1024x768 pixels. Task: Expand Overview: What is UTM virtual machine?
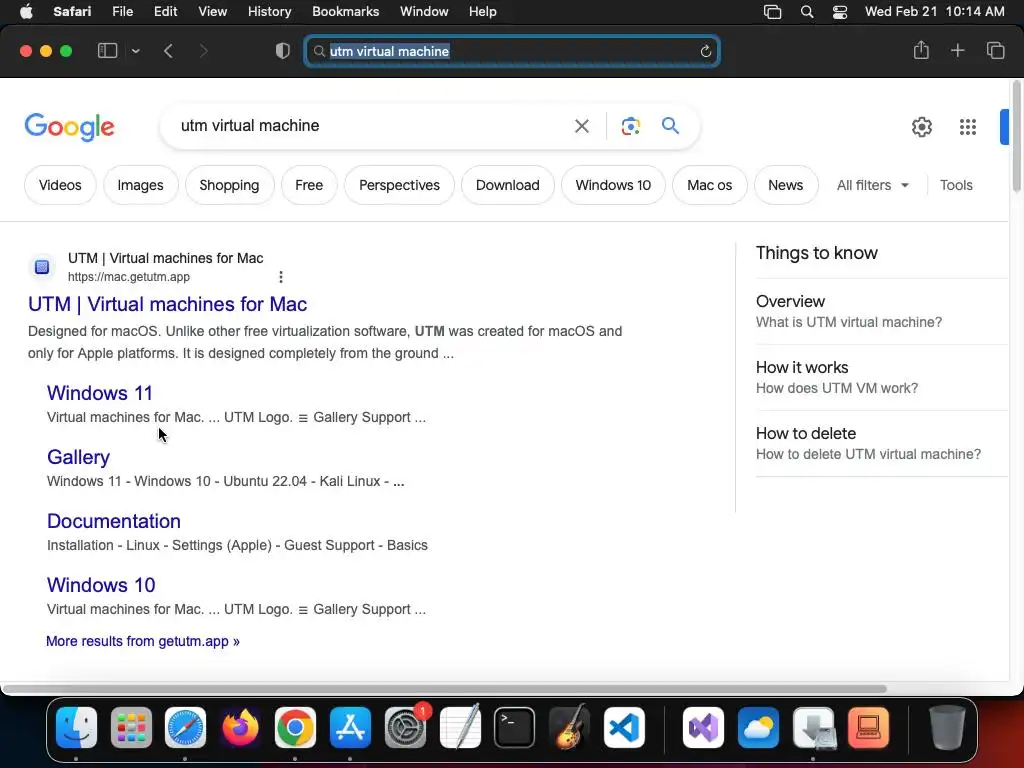882,312
